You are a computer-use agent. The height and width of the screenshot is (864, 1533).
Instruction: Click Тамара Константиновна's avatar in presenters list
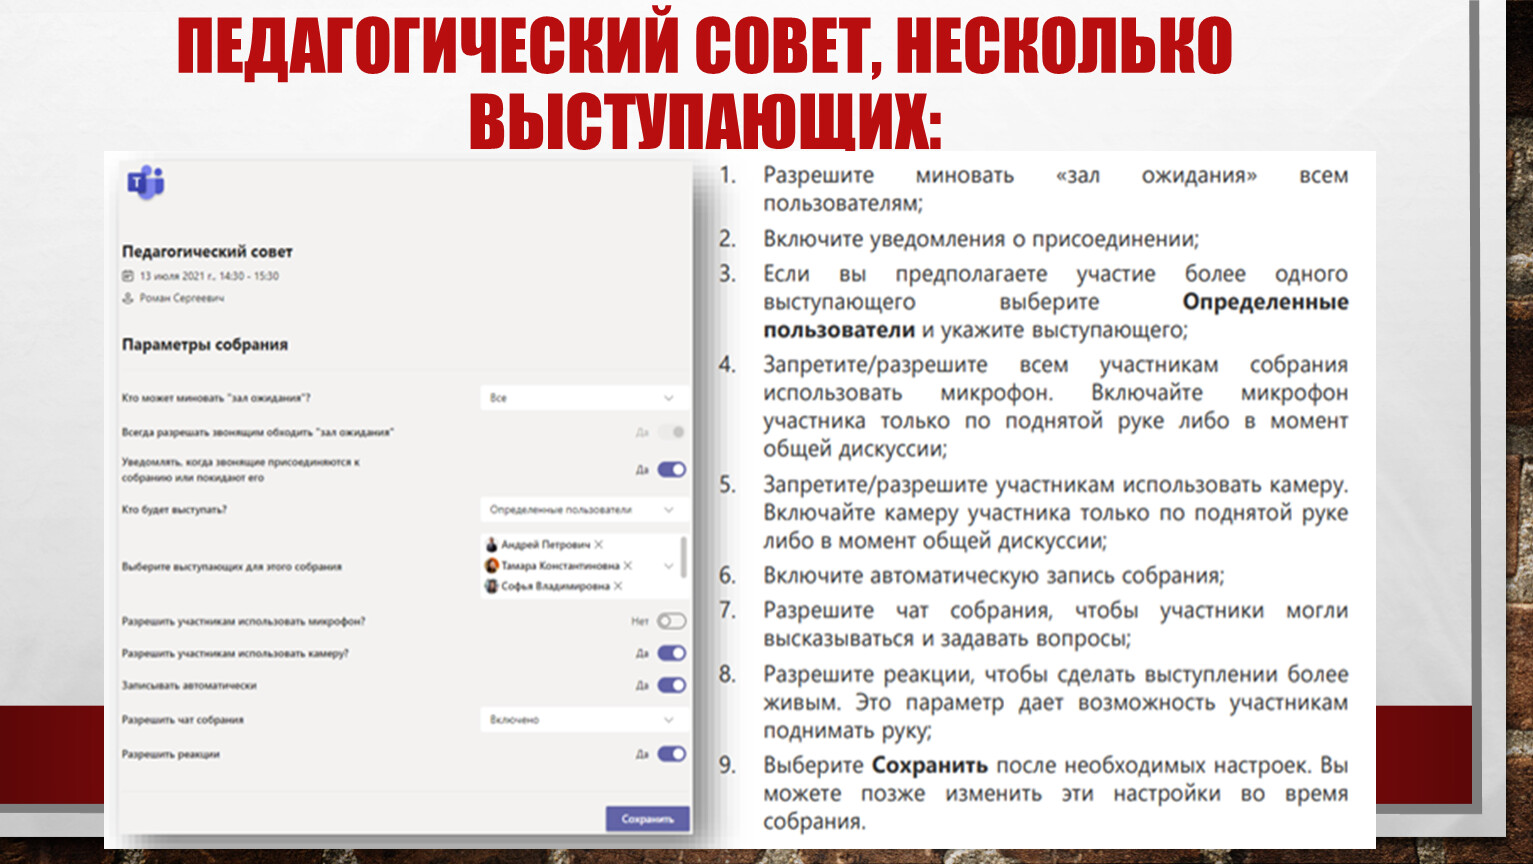coord(491,566)
